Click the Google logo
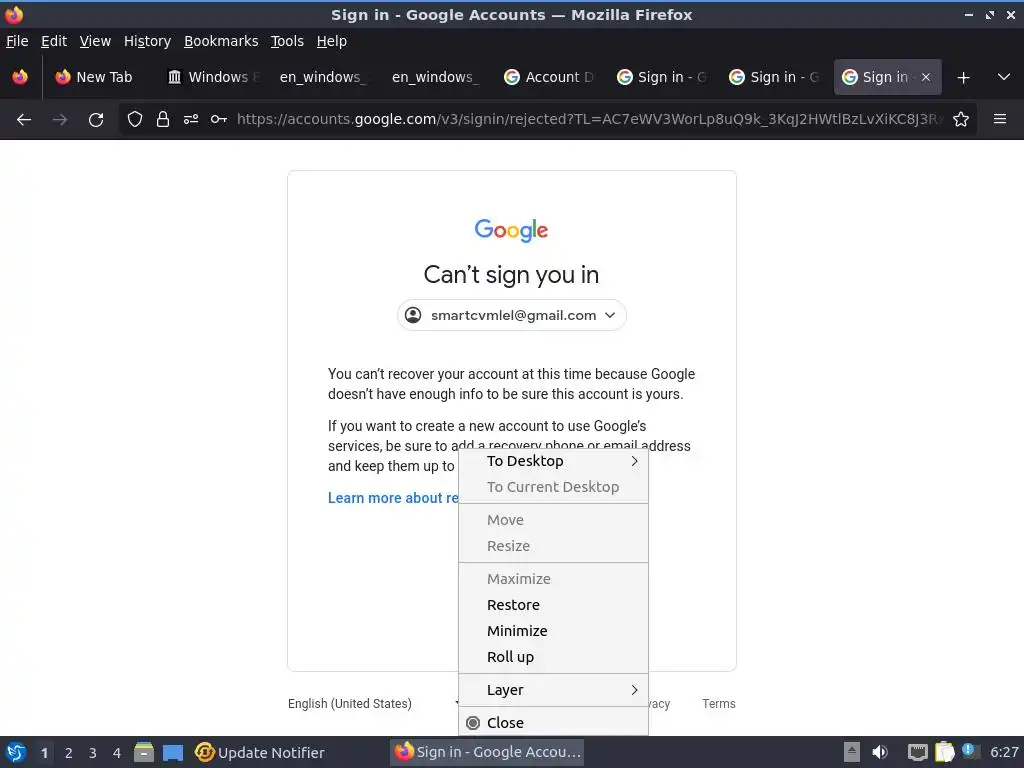The height and width of the screenshot is (768, 1024). 511,230
